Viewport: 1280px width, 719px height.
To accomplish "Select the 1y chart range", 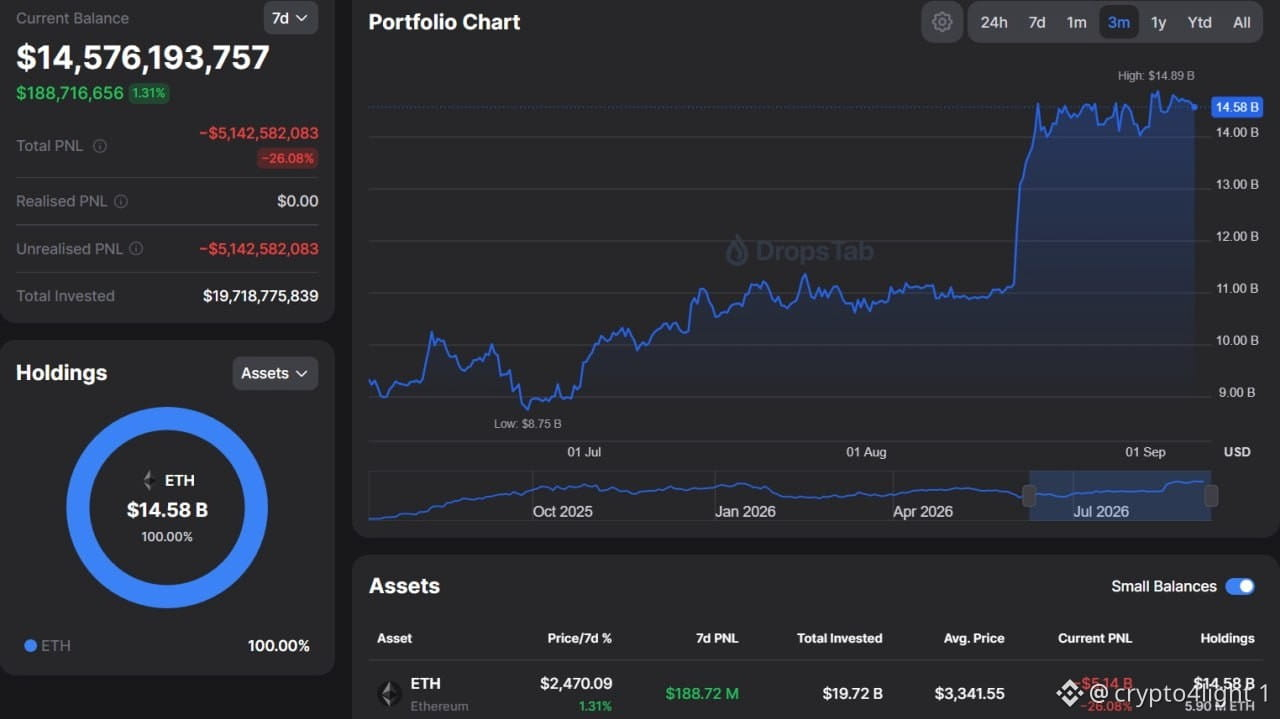I will tap(1158, 22).
